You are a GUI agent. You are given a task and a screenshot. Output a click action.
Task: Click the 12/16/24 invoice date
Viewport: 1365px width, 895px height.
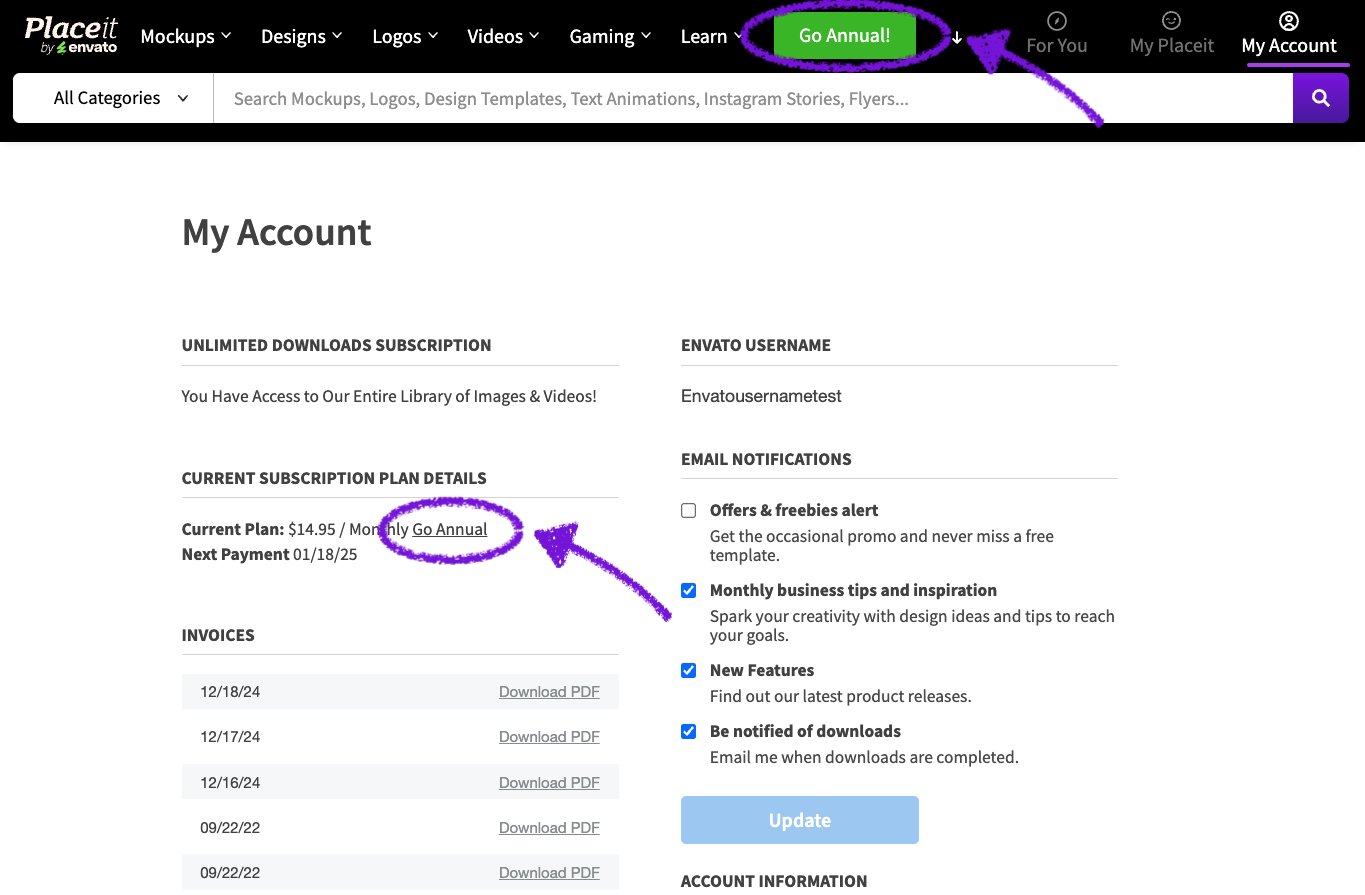(230, 783)
